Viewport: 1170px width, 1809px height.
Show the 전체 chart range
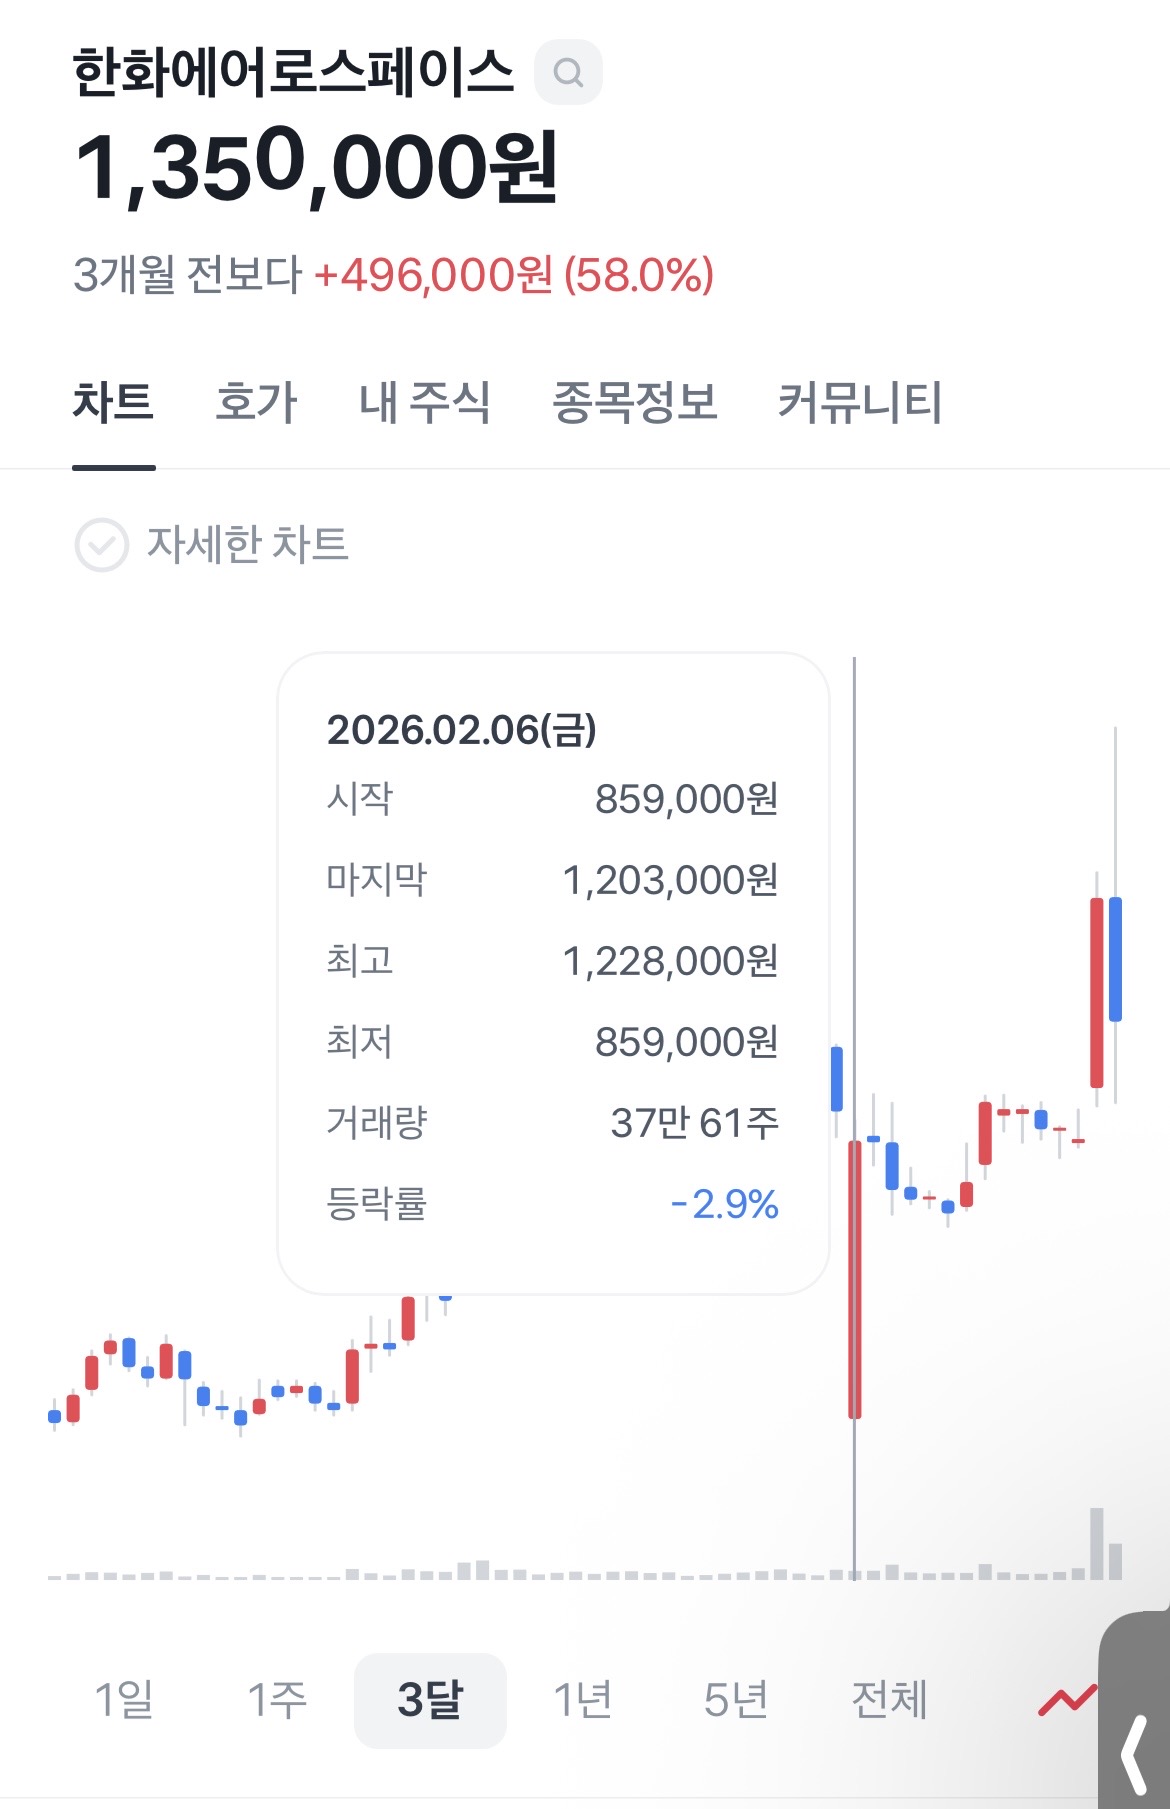pyautogui.click(x=889, y=1700)
